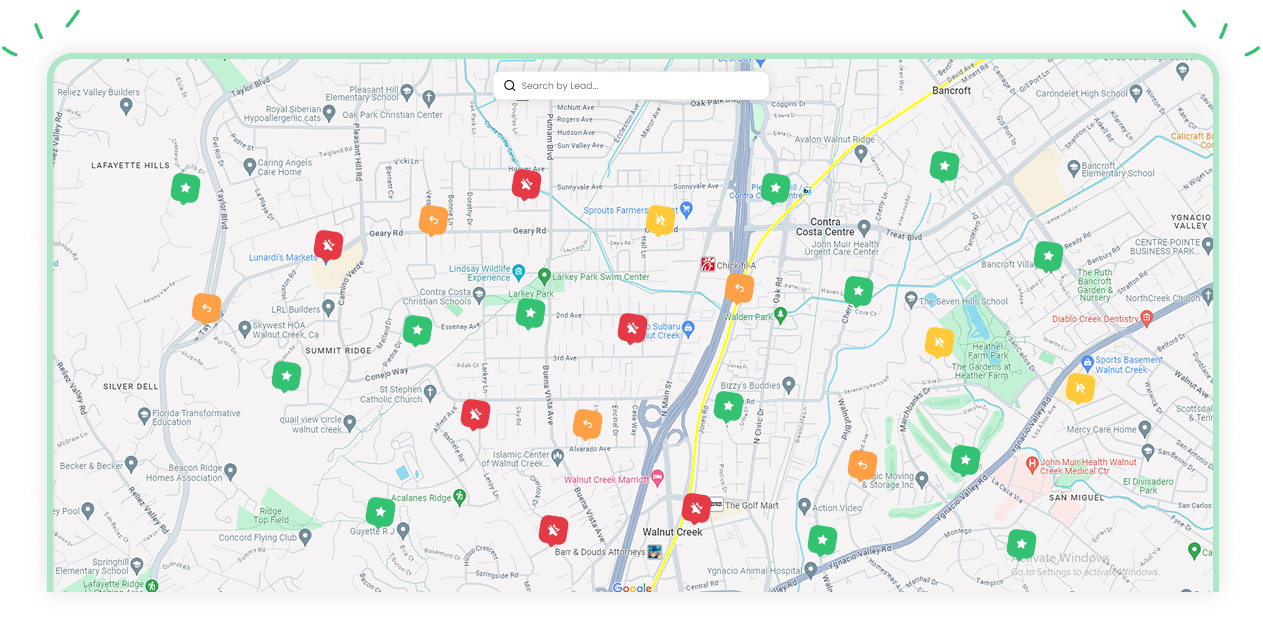Select green star marker near Lafayette Hills
The width and height of the screenshot is (1263, 618).
point(185,187)
